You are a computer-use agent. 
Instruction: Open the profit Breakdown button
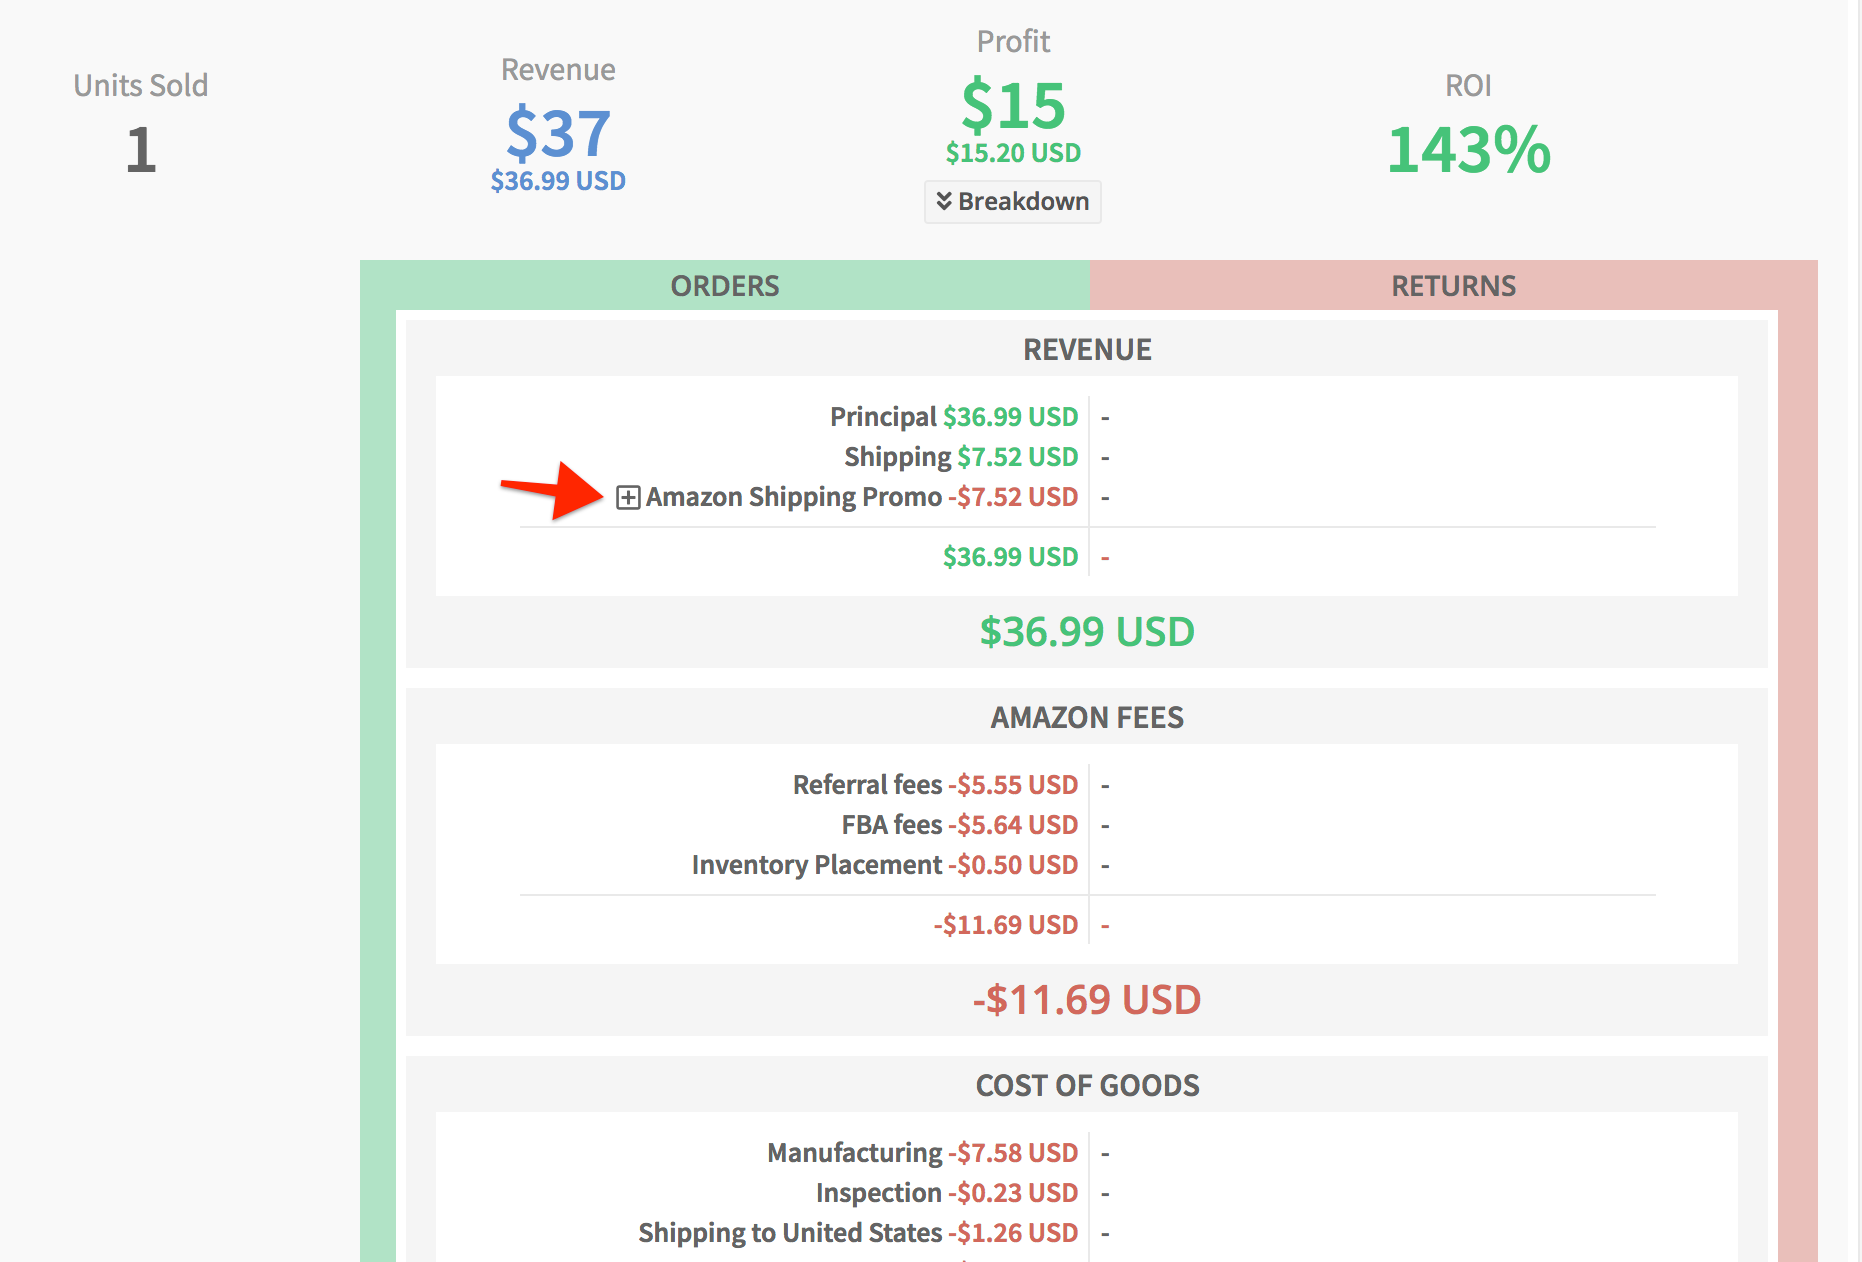tap(1013, 202)
